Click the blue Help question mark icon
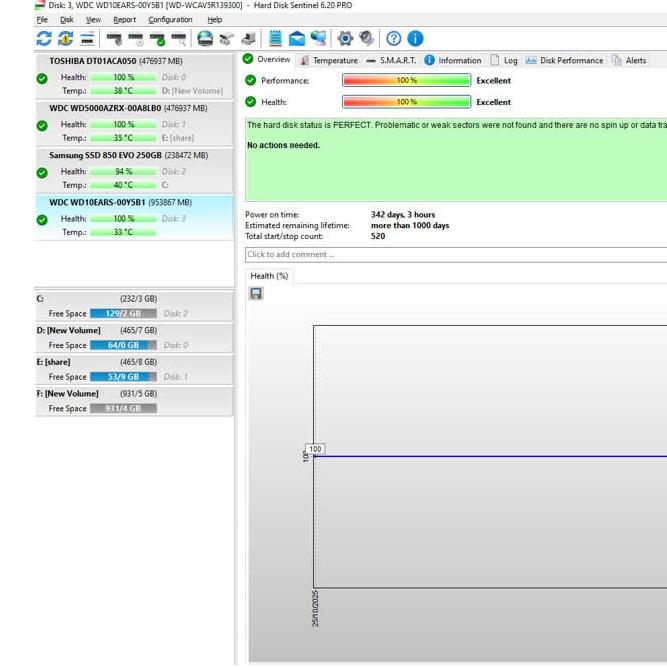The height and width of the screenshot is (667, 667). pyautogui.click(x=393, y=39)
